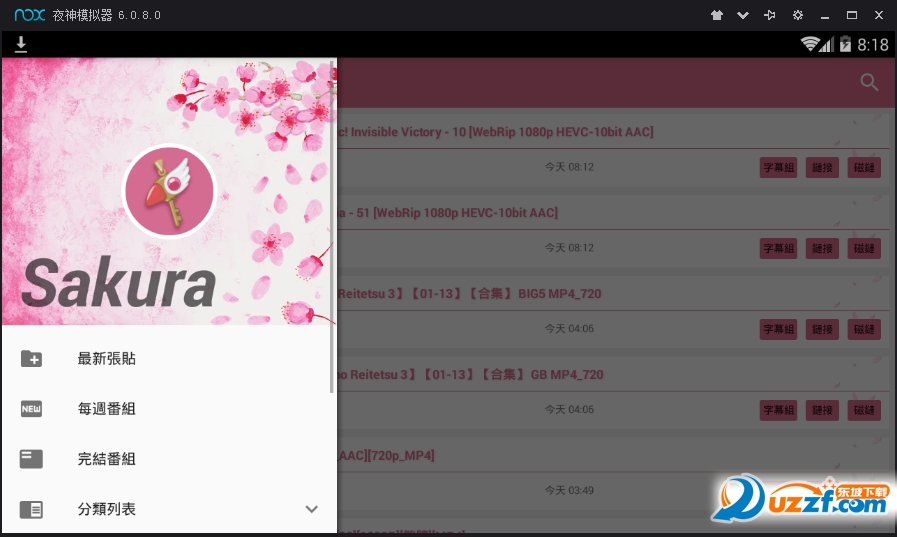Click 今天 04:06 under the BIG5 entry
This screenshot has height=537, width=897.
(569, 329)
